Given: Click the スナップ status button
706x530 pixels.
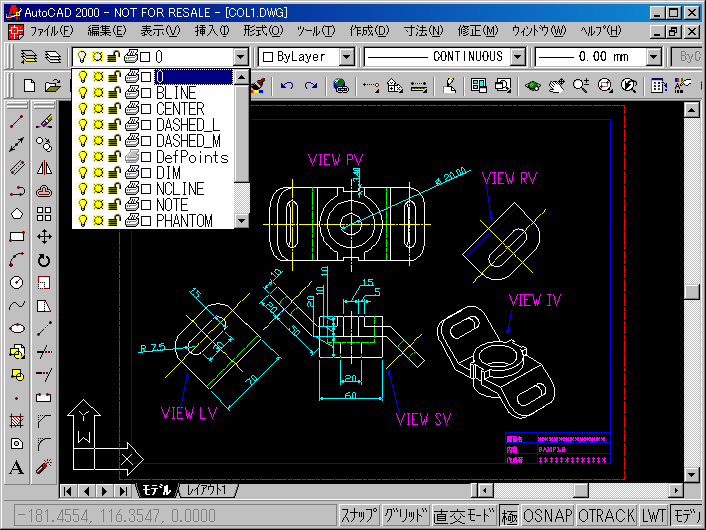Looking at the screenshot, I should click(359, 516).
